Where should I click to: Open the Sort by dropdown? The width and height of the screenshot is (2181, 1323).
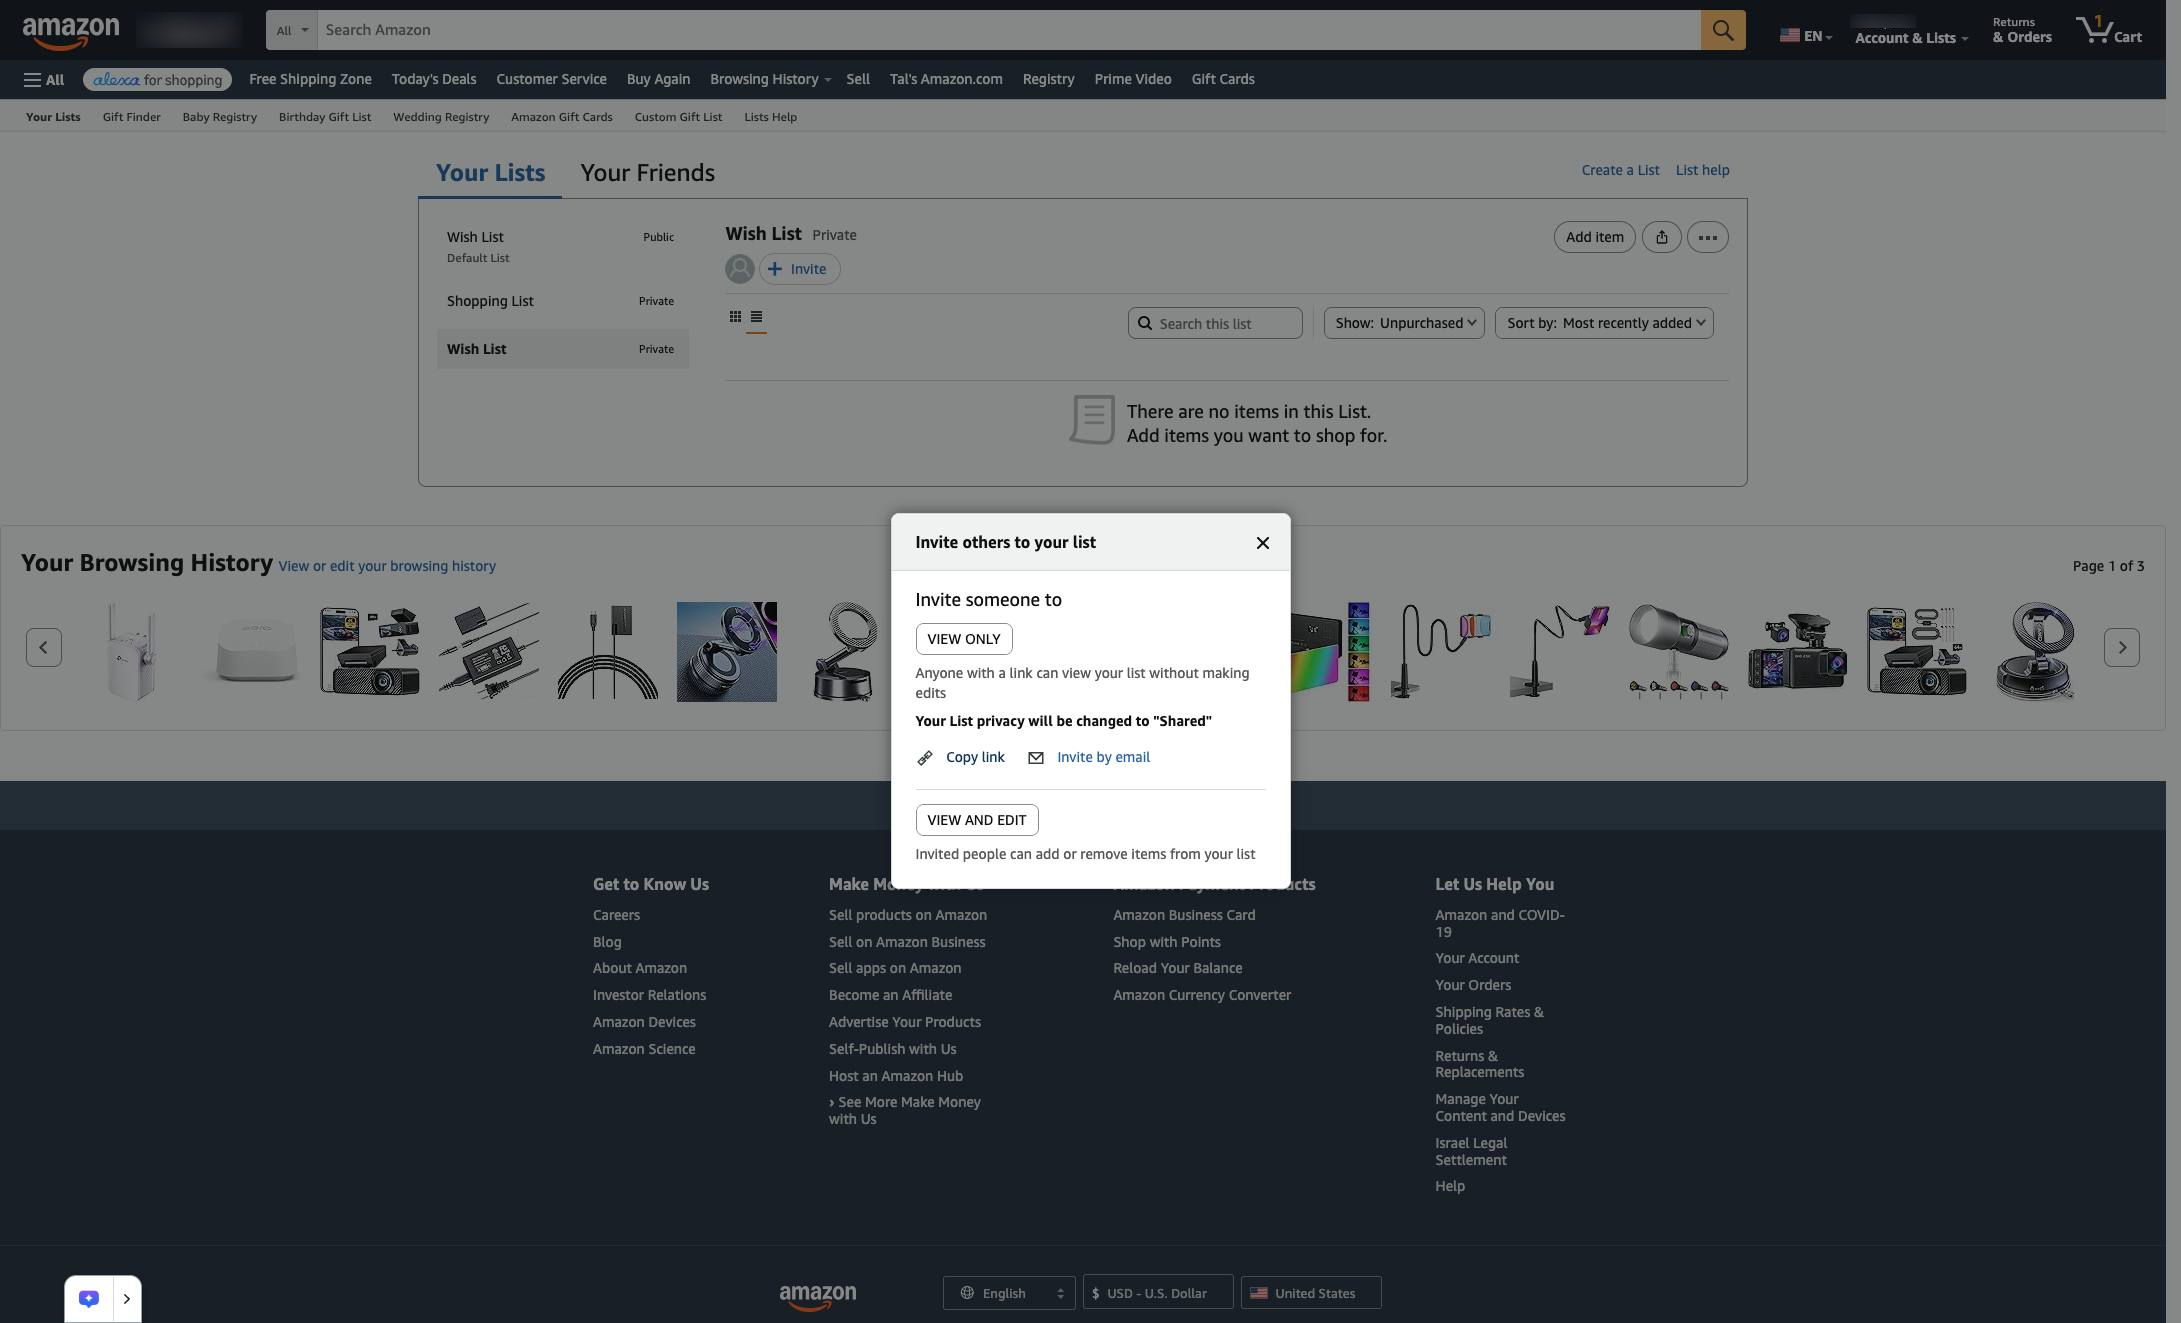point(1604,323)
